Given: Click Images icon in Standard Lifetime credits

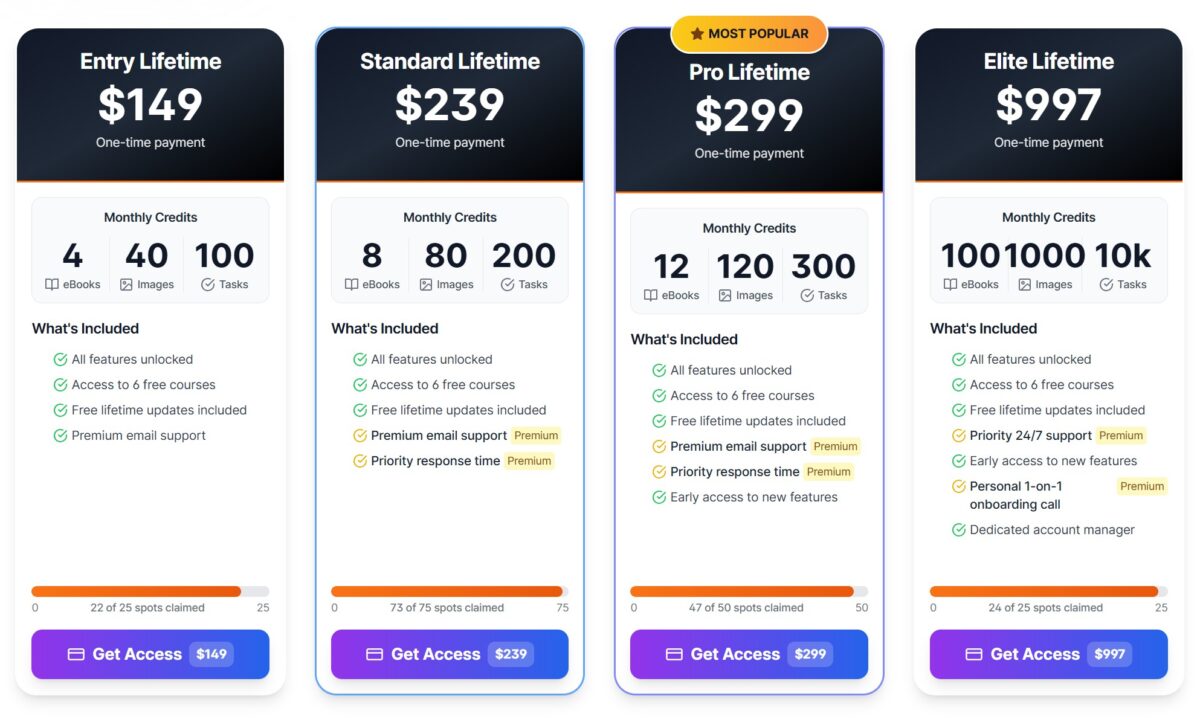Looking at the screenshot, I should pyautogui.click(x=426, y=285).
